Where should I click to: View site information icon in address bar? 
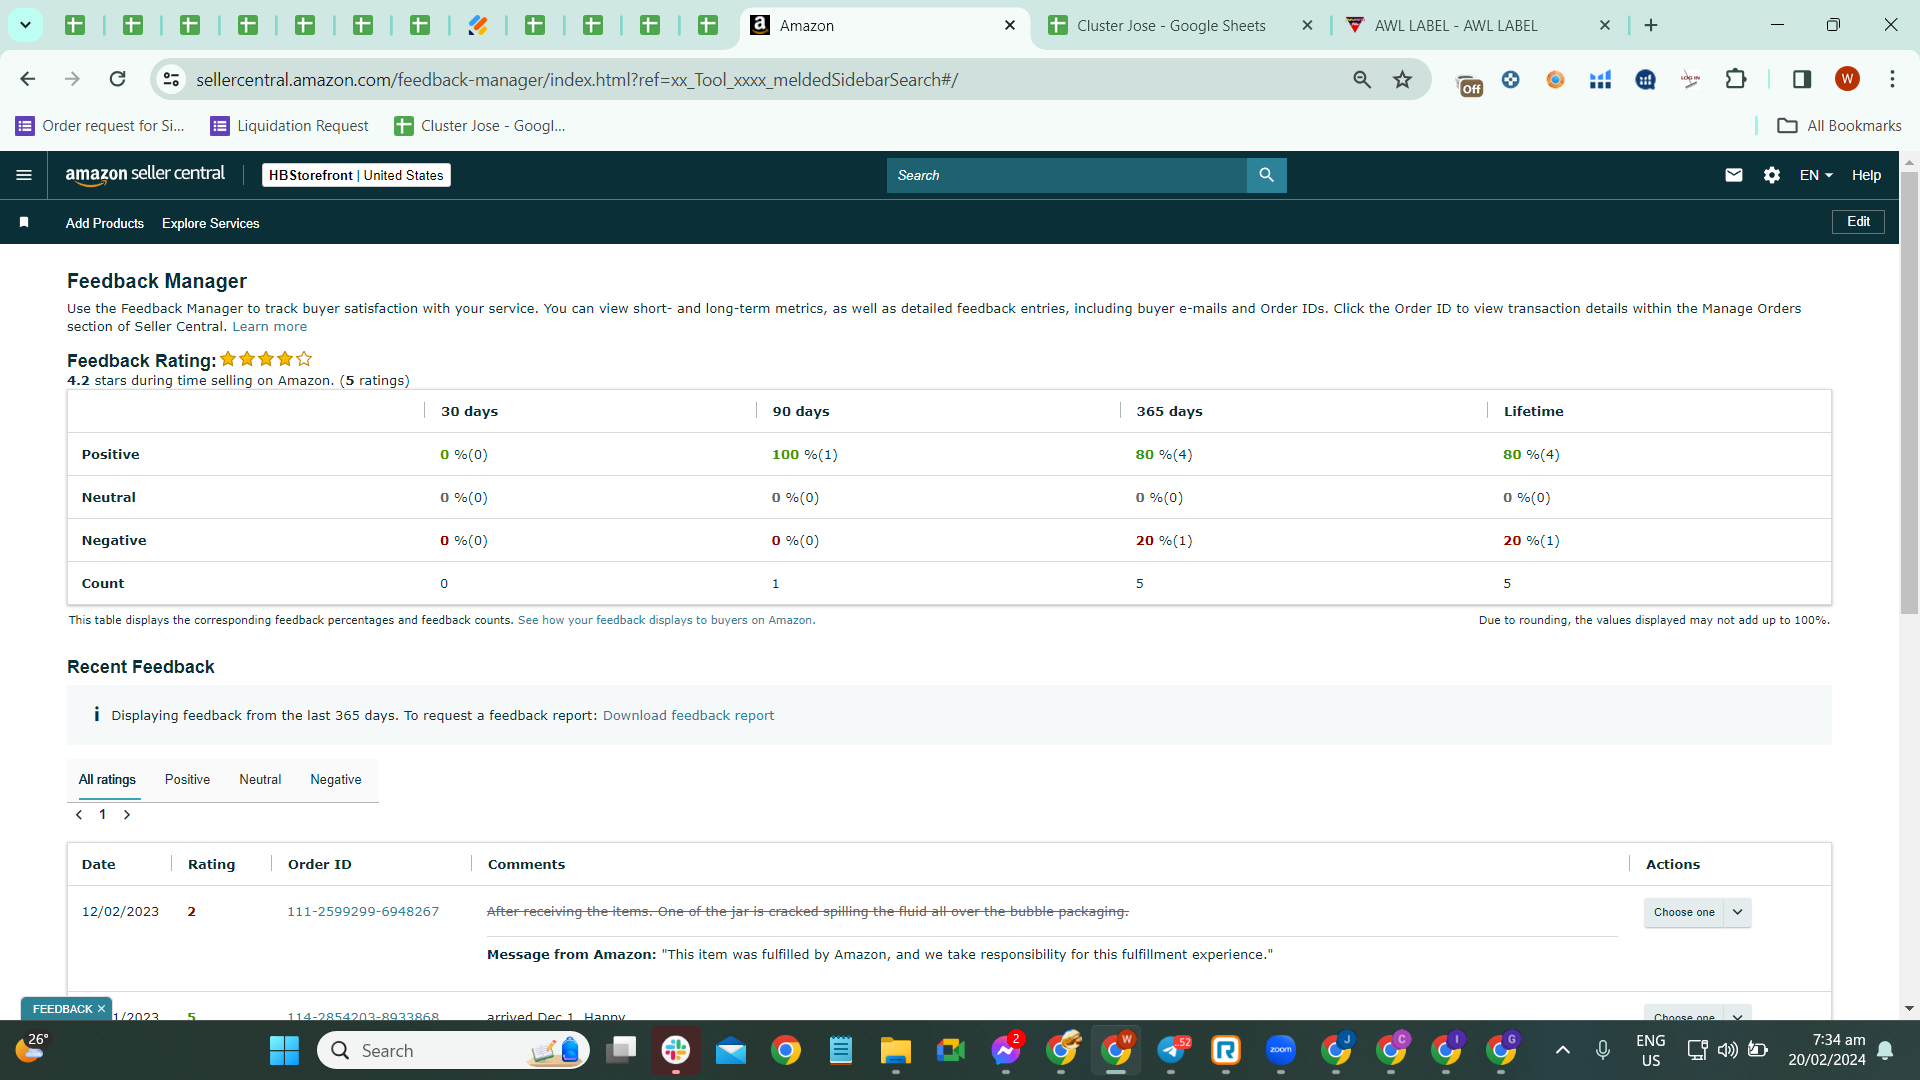click(172, 79)
